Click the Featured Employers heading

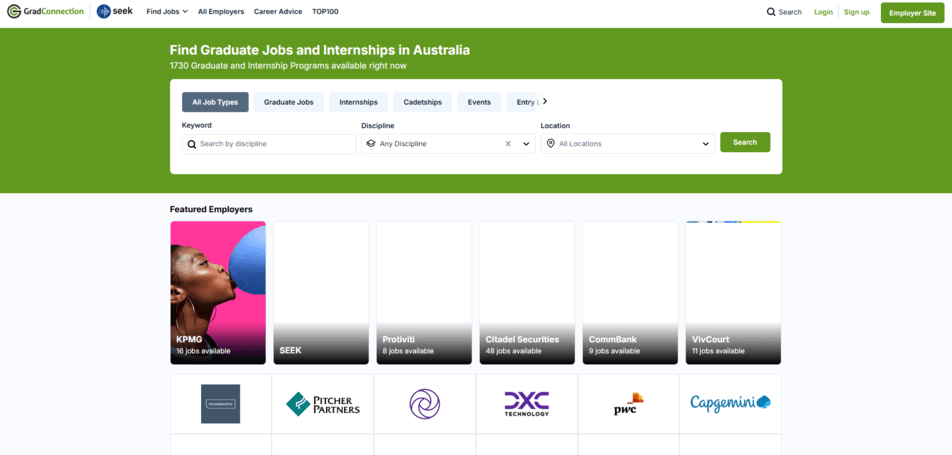(x=211, y=209)
